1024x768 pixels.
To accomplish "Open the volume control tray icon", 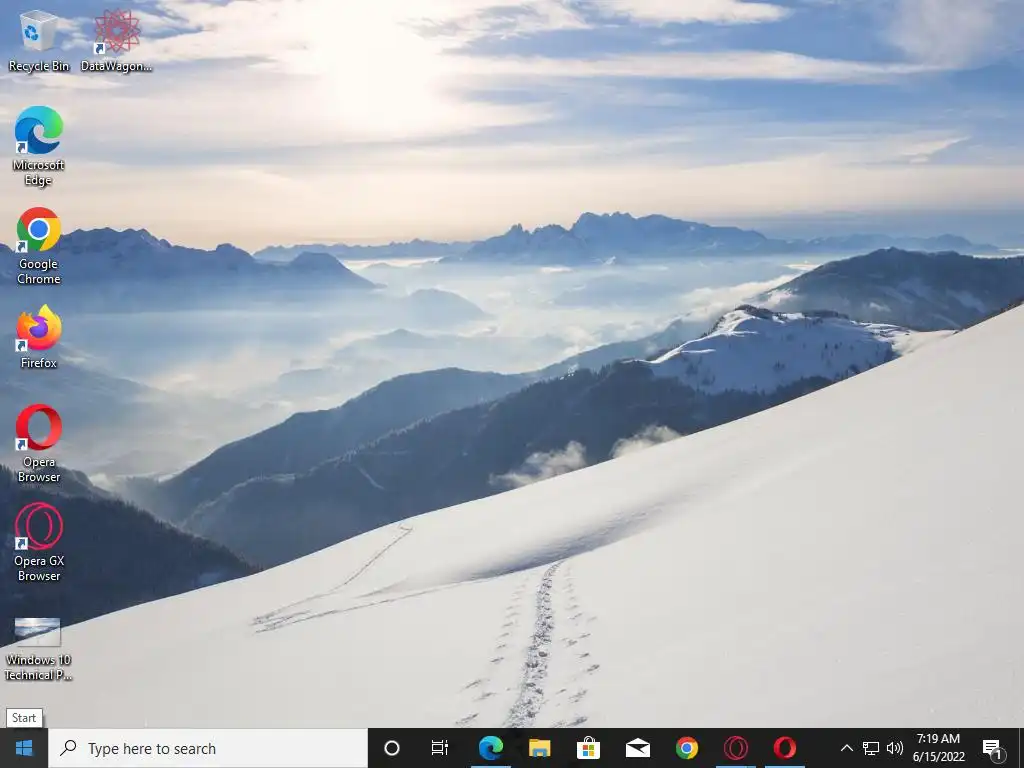I will point(895,748).
